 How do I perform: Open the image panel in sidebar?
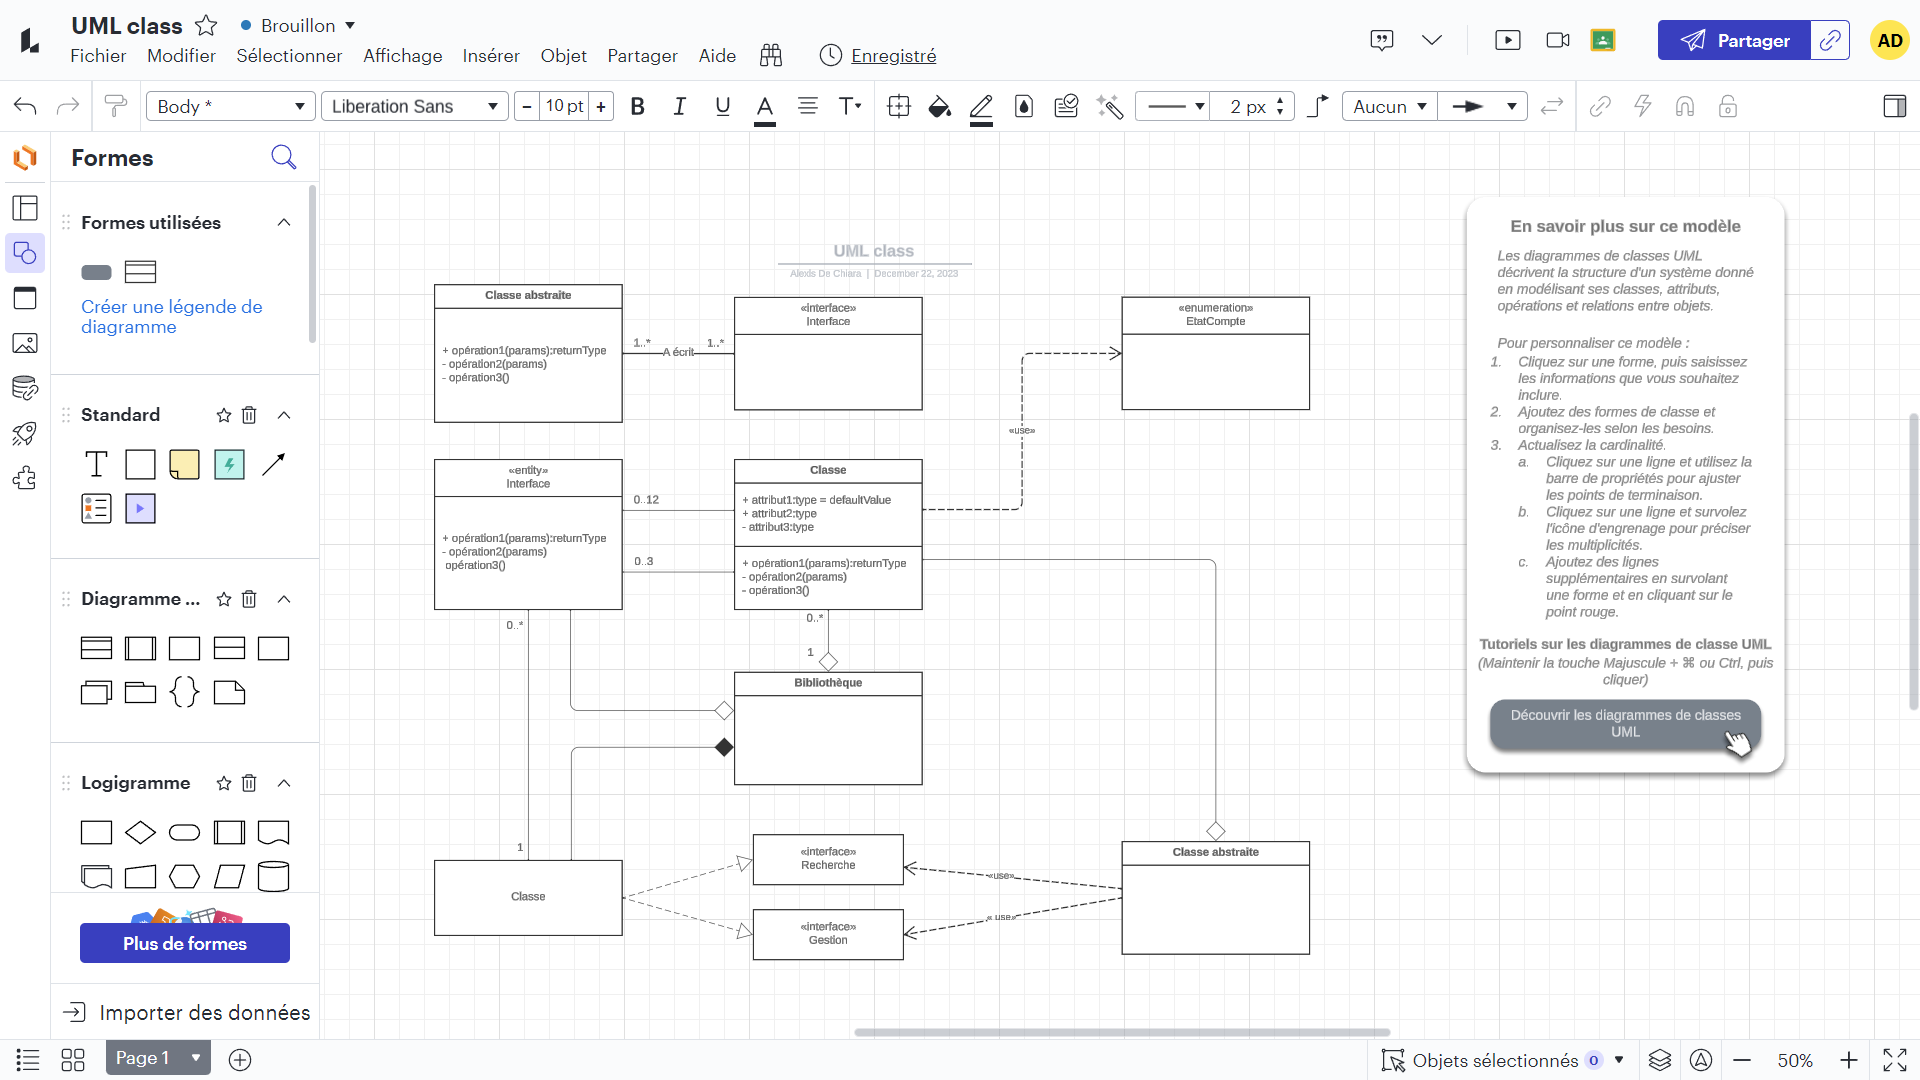coord(25,343)
